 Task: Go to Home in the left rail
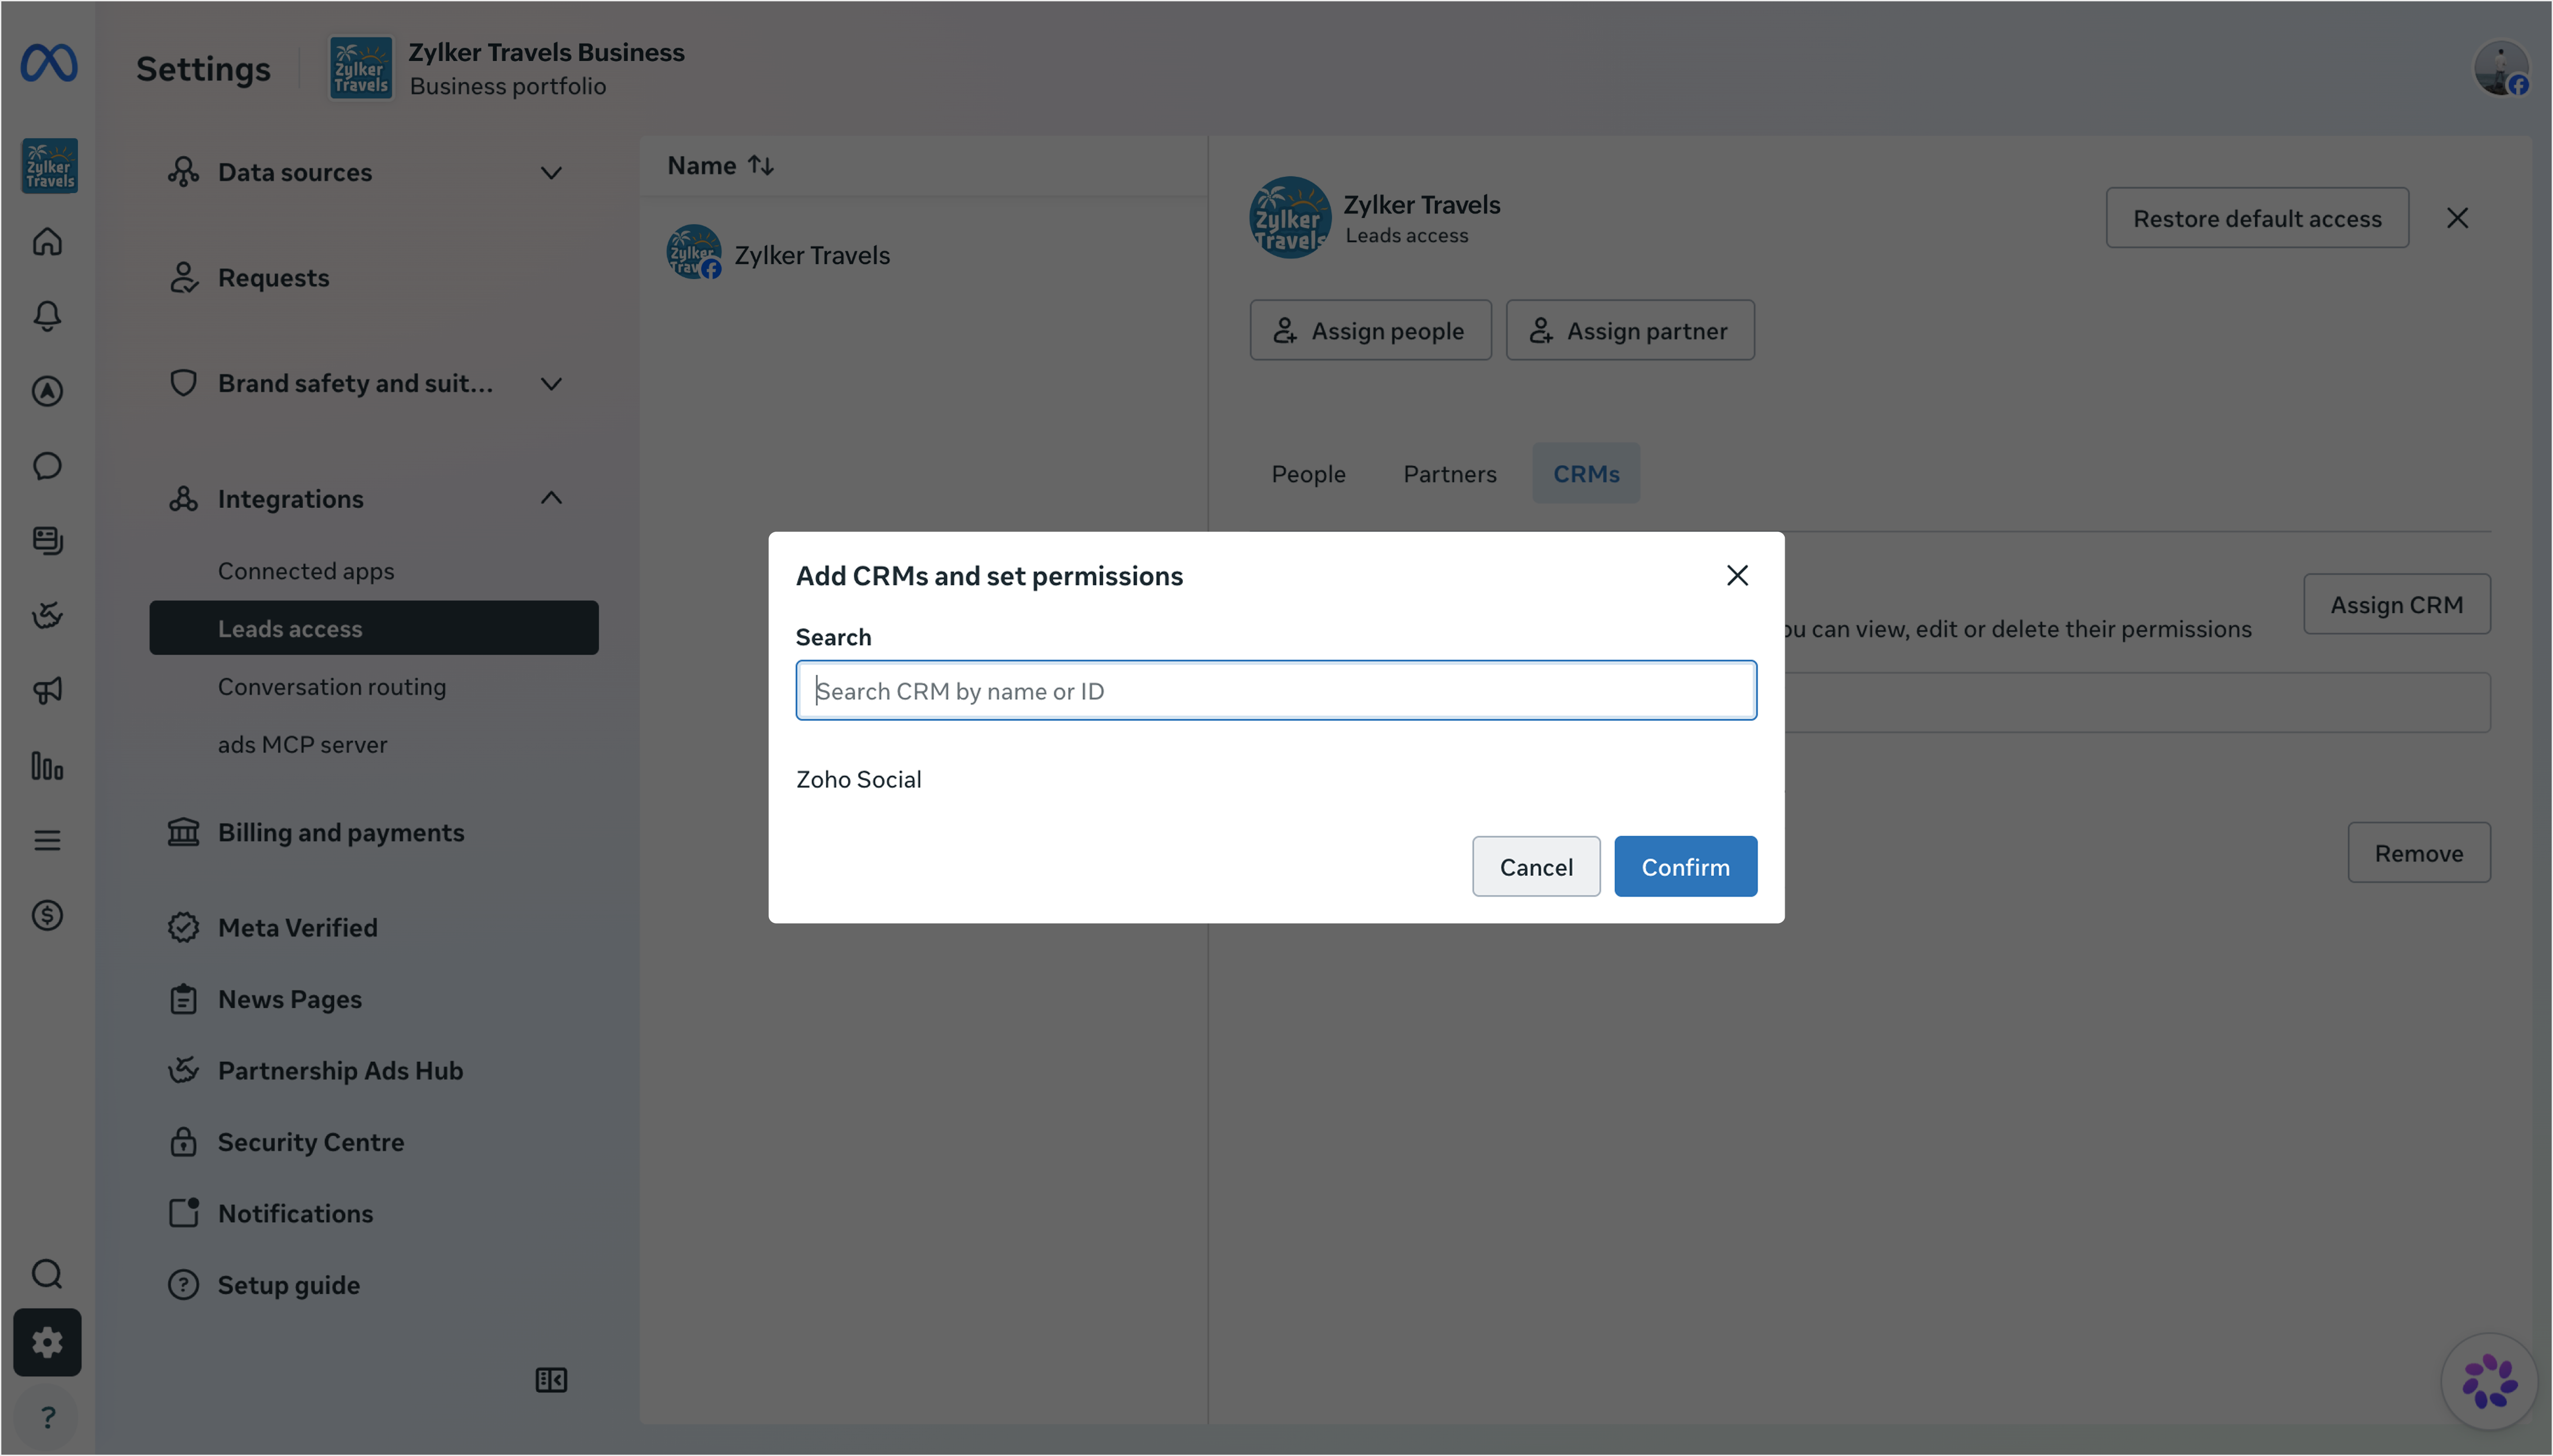tap(47, 242)
